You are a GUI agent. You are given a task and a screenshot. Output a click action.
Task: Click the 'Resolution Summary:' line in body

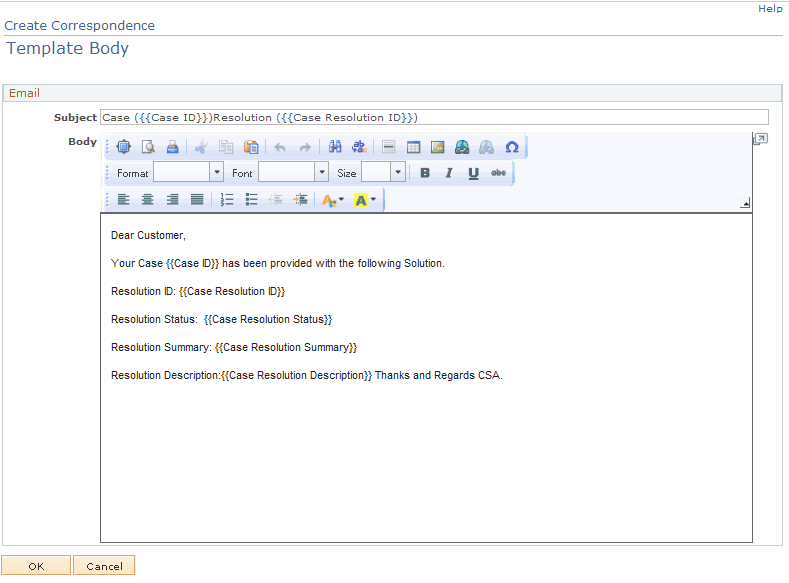point(234,348)
